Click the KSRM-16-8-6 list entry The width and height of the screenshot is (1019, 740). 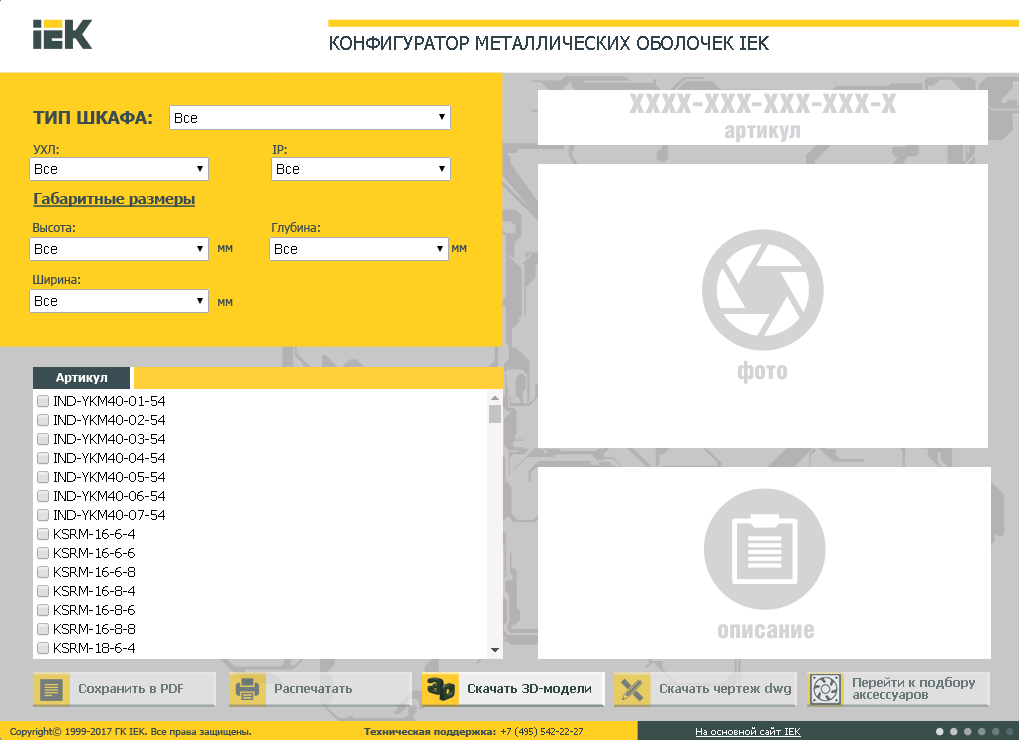pyautogui.click(x=94, y=610)
